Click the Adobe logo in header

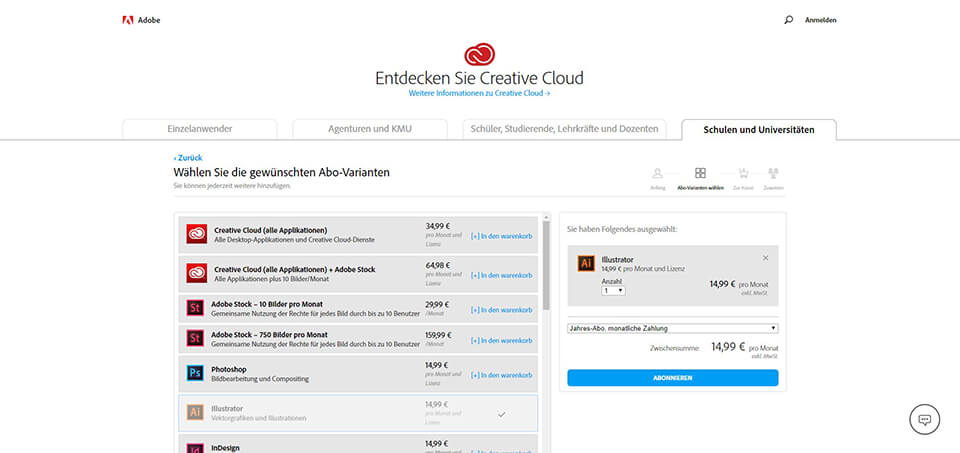[x=141, y=20]
